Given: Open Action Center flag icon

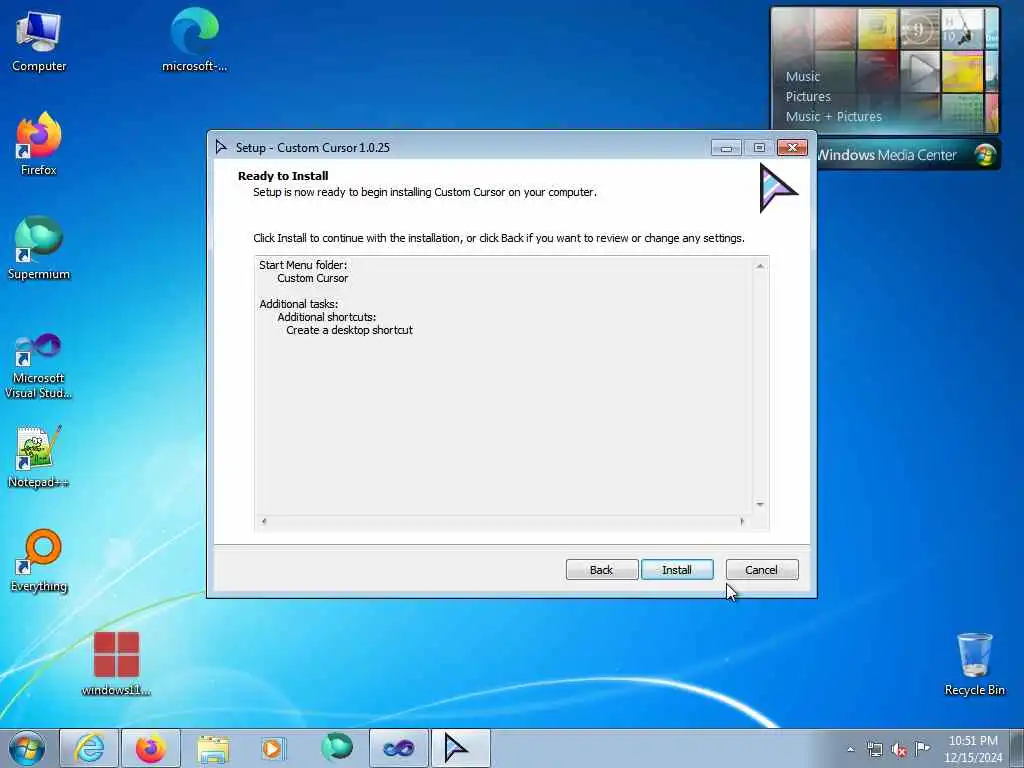Looking at the screenshot, I should (923, 748).
